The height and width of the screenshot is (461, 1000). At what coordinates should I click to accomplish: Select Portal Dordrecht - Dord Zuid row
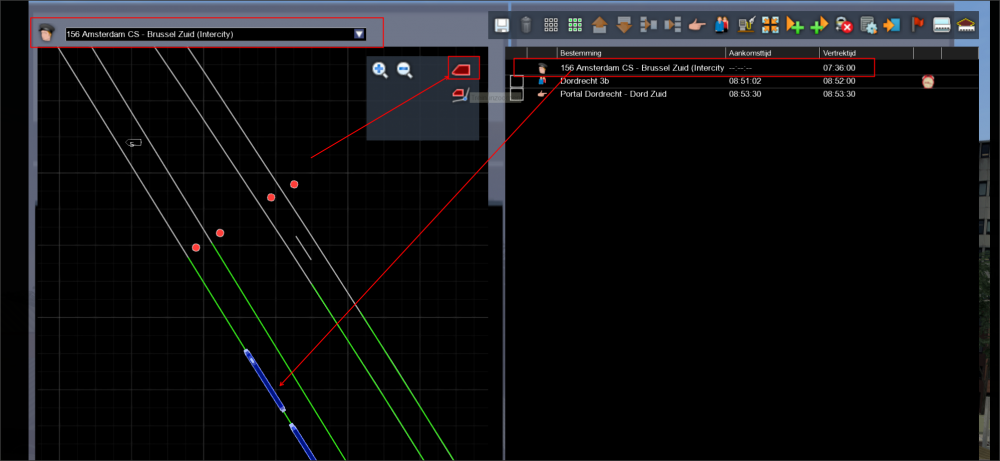(x=640, y=94)
